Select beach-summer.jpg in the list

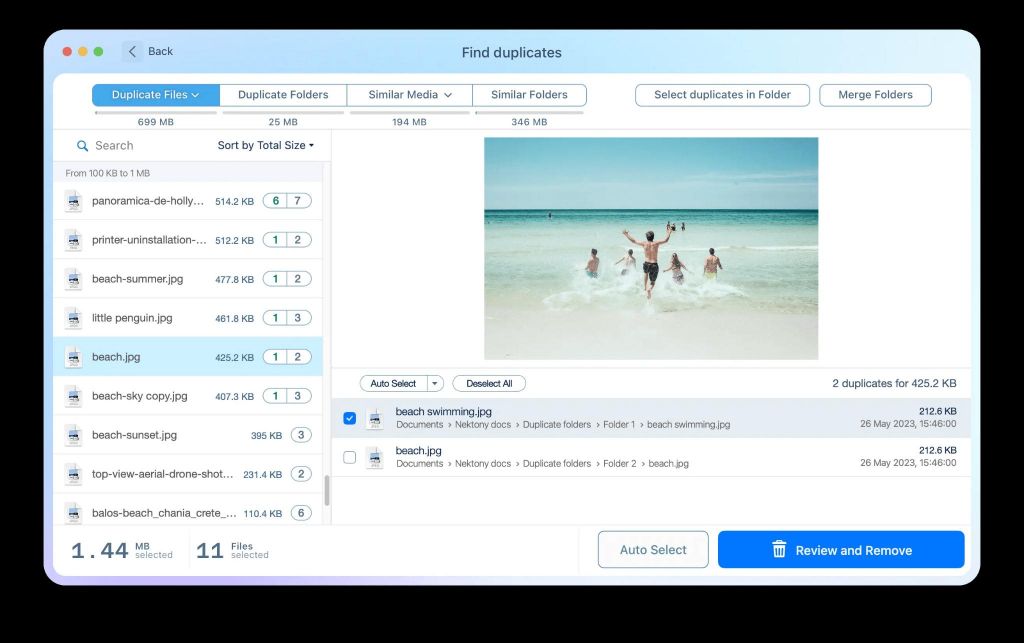pyautogui.click(x=188, y=279)
